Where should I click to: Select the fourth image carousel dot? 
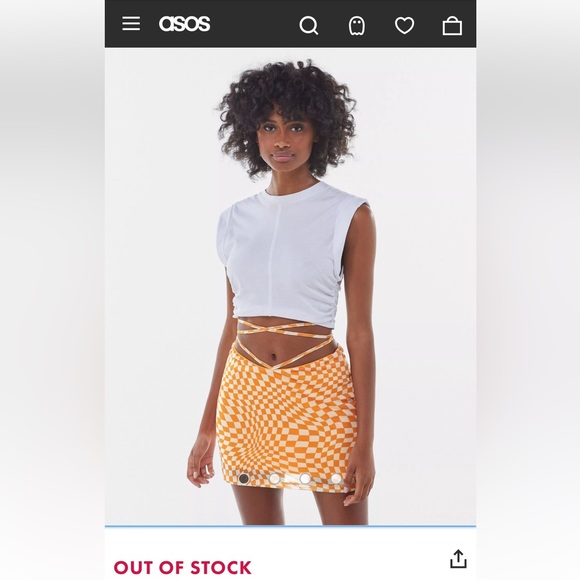tap(336, 479)
